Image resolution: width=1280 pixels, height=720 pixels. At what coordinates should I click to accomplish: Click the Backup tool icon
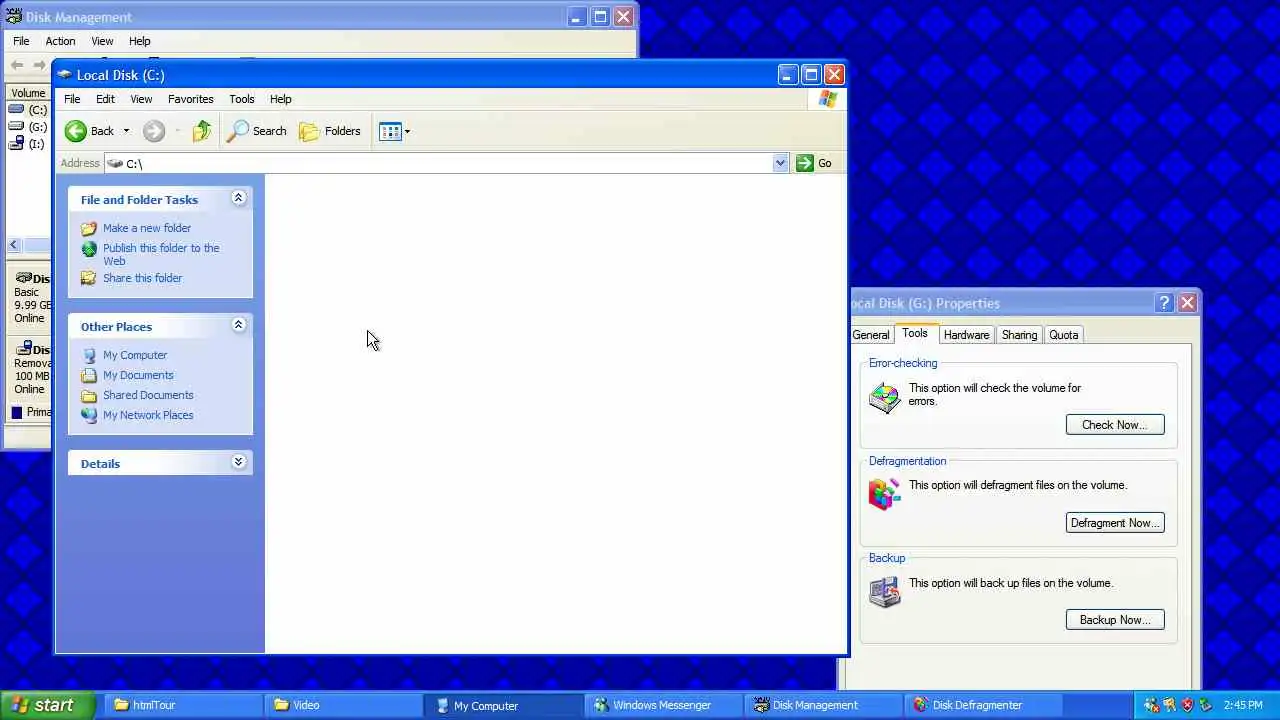pyautogui.click(x=885, y=592)
